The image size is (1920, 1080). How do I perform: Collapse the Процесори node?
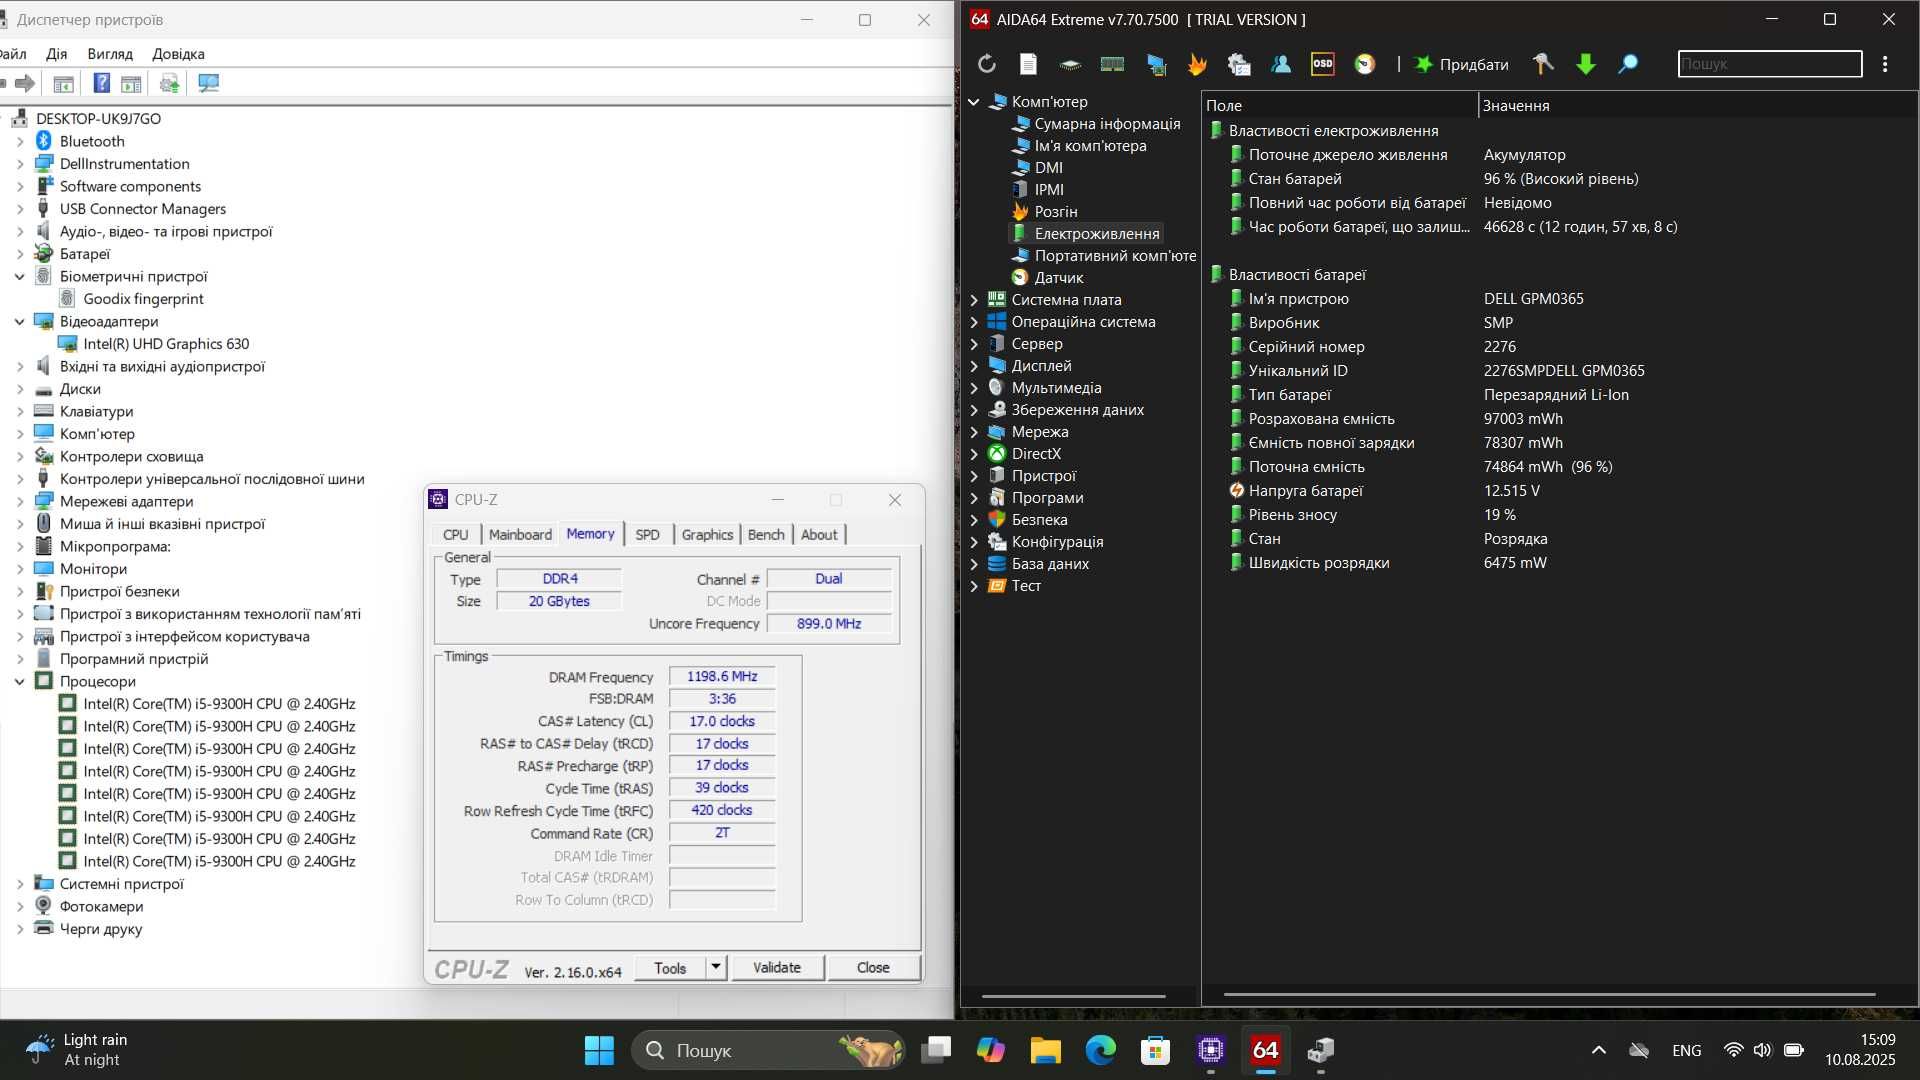point(20,682)
